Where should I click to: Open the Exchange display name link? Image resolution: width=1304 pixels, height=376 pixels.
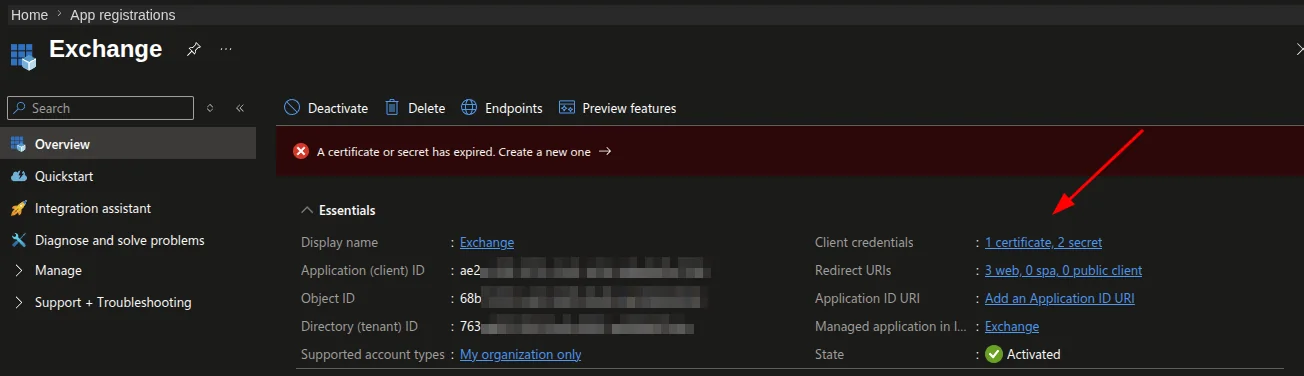click(x=487, y=242)
